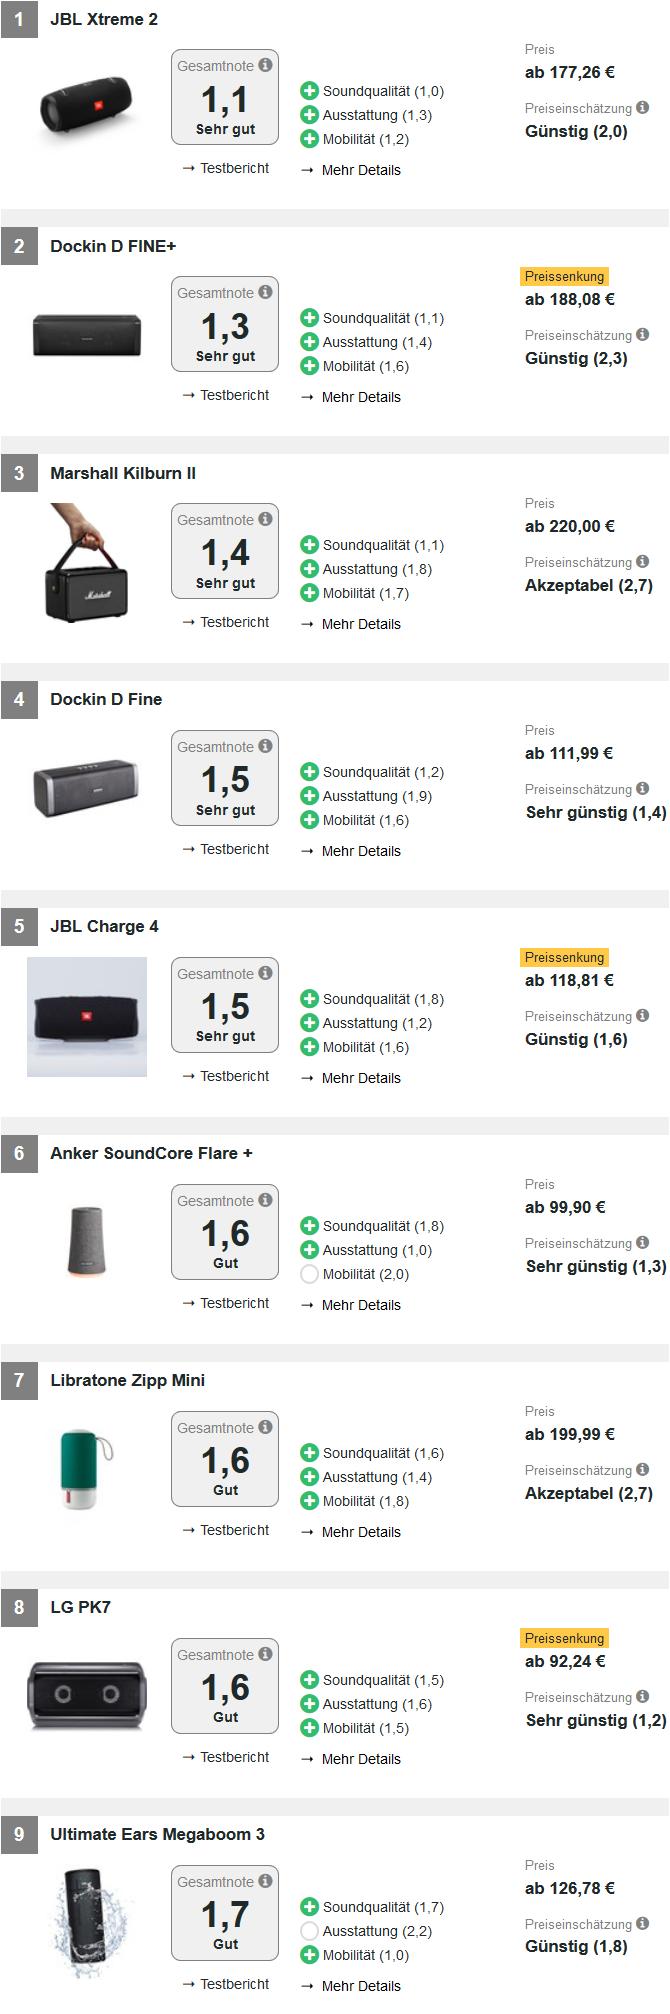Click Gesamtnote info icon for Anker SoundCore Flare +
This screenshot has height=2014, width=670.
tap(265, 1200)
